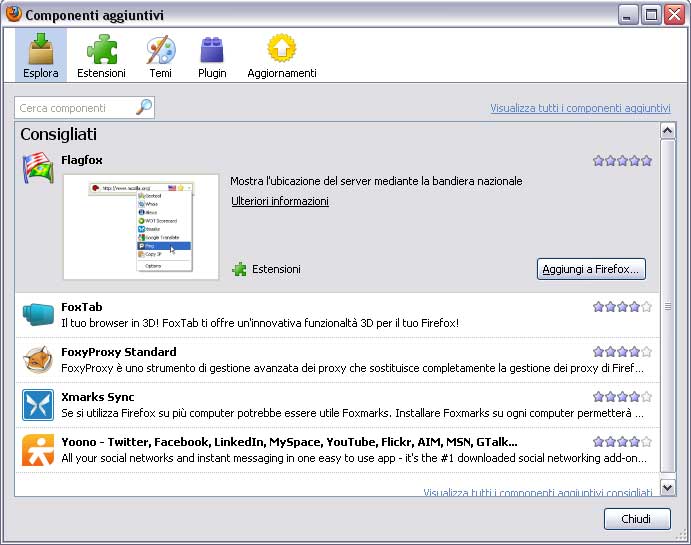Viewport: 691px width, 545px height.
Task: Click the FoxyProxy Standard star rating
Action: point(622,352)
